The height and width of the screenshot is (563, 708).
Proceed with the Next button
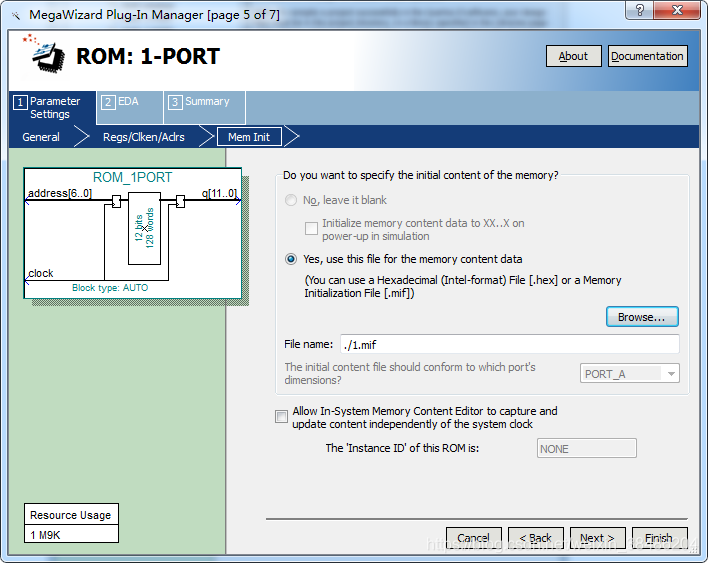[x=597, y=538]
